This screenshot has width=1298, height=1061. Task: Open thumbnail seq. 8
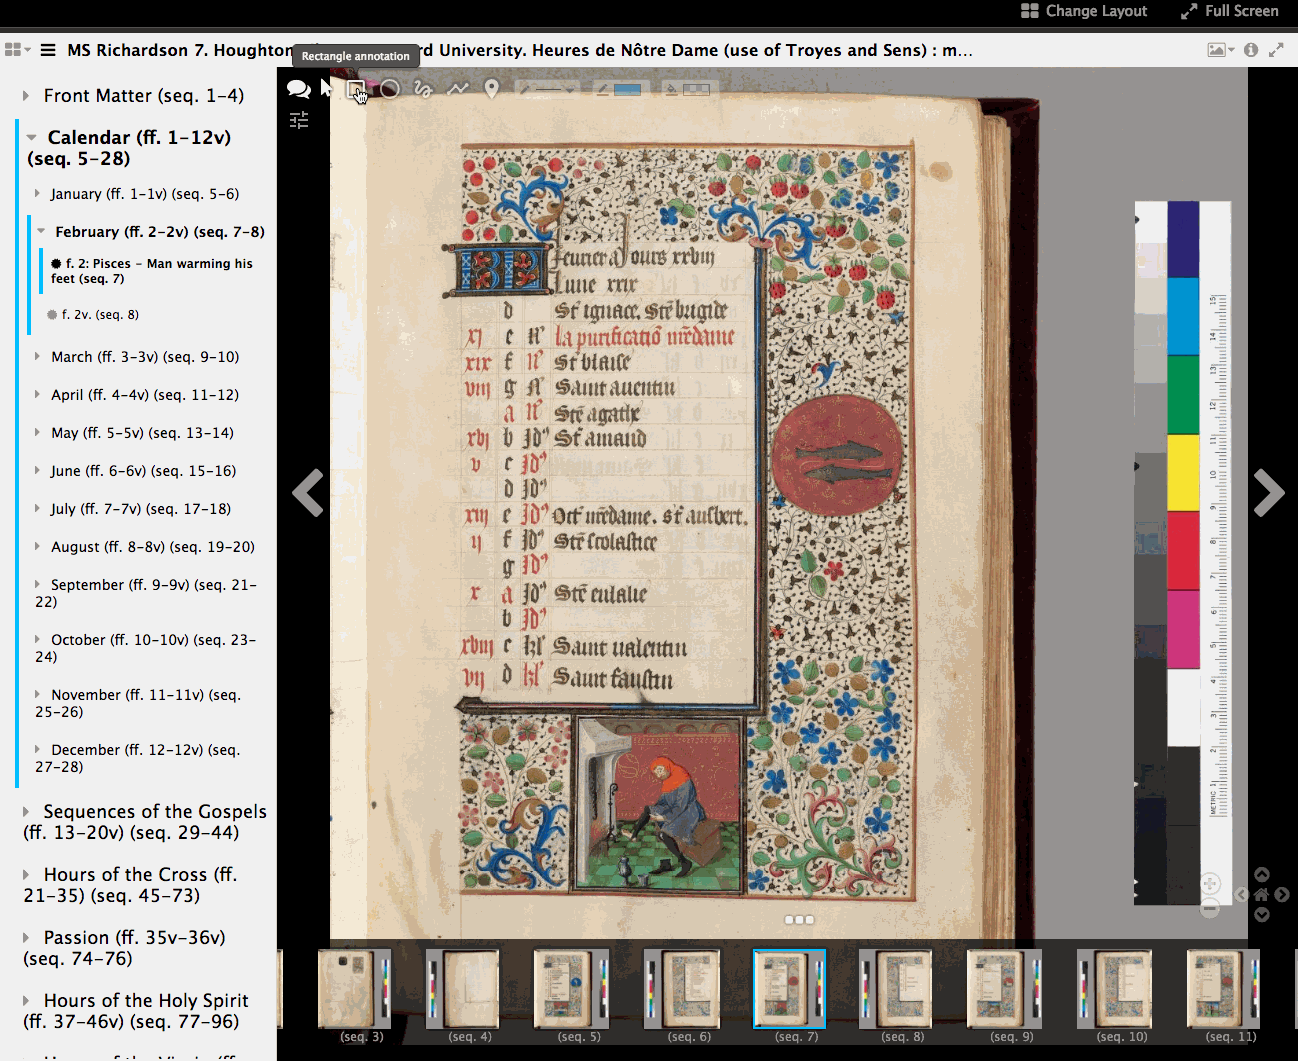pyautogui.click(x=896, y=989)
